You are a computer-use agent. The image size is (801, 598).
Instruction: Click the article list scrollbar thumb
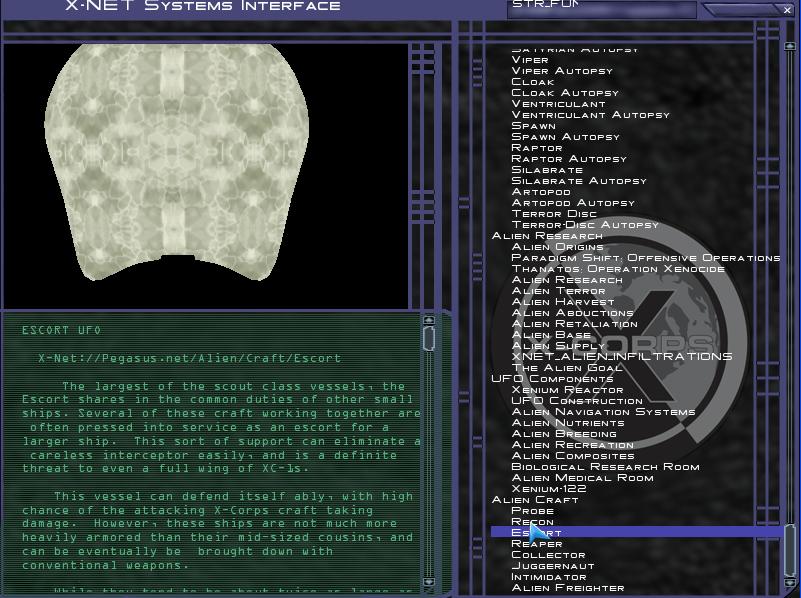pos(790,551)
